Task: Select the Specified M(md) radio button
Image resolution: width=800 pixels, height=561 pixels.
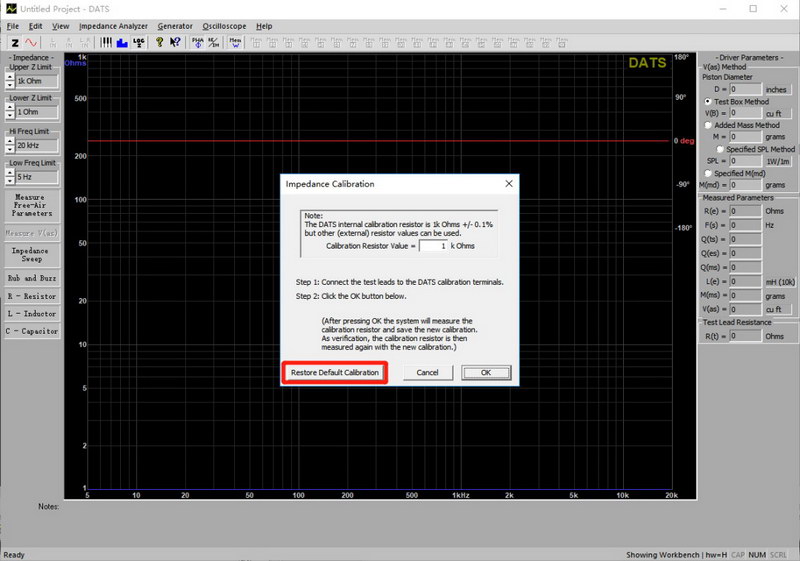Action: tap(708, 174)
